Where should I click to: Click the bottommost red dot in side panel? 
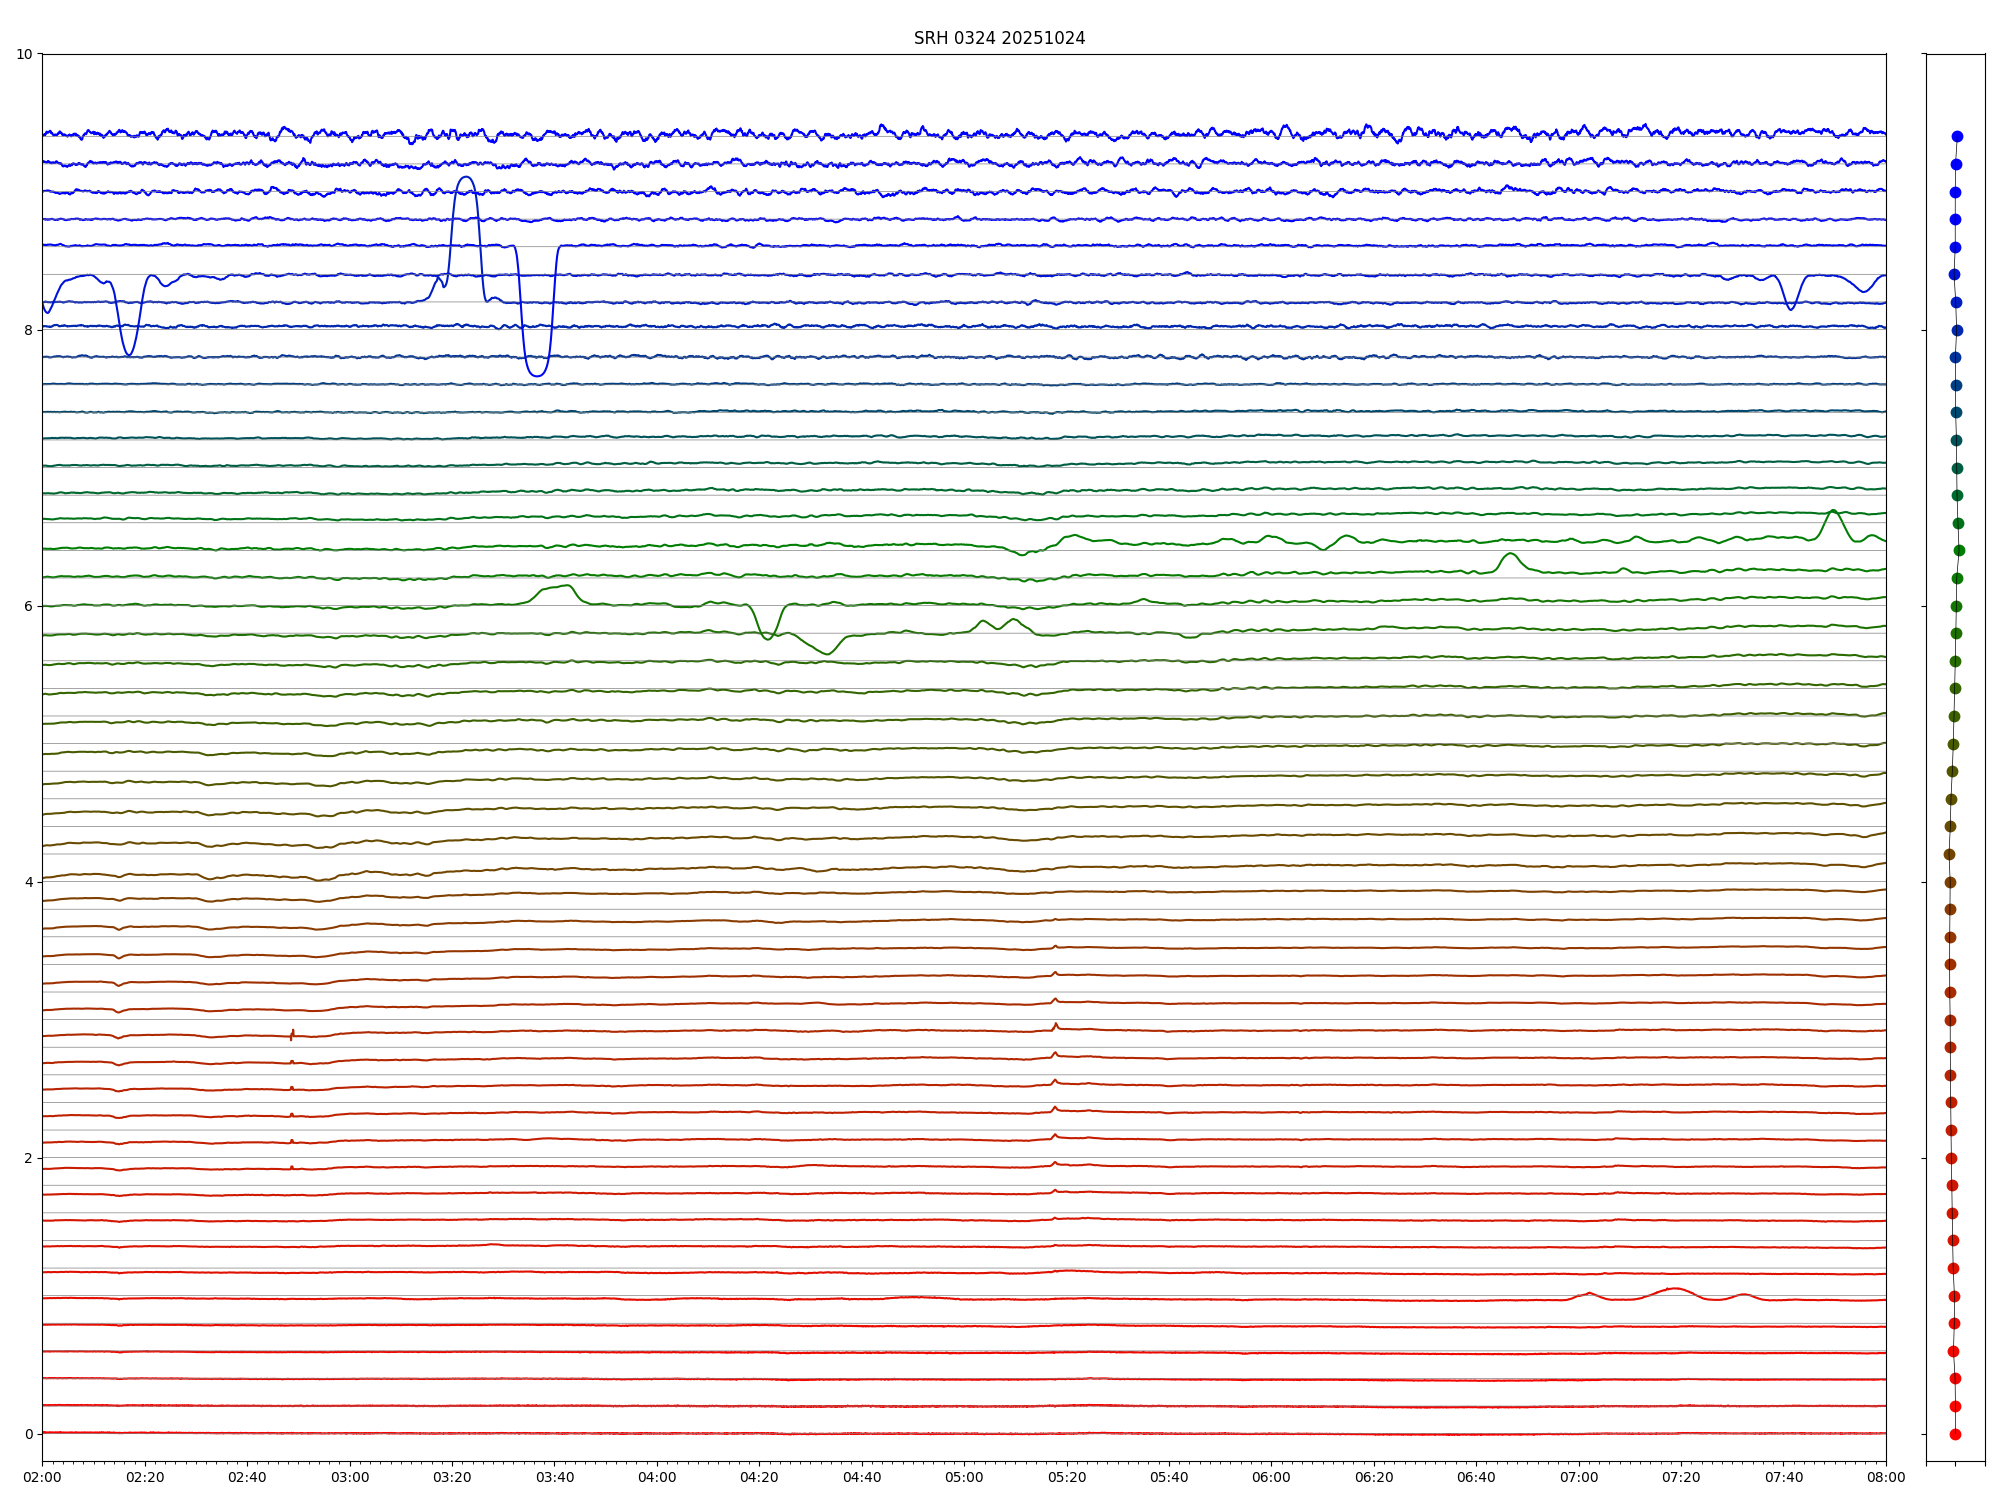pyautogui.click(x=1955, y=1434)
